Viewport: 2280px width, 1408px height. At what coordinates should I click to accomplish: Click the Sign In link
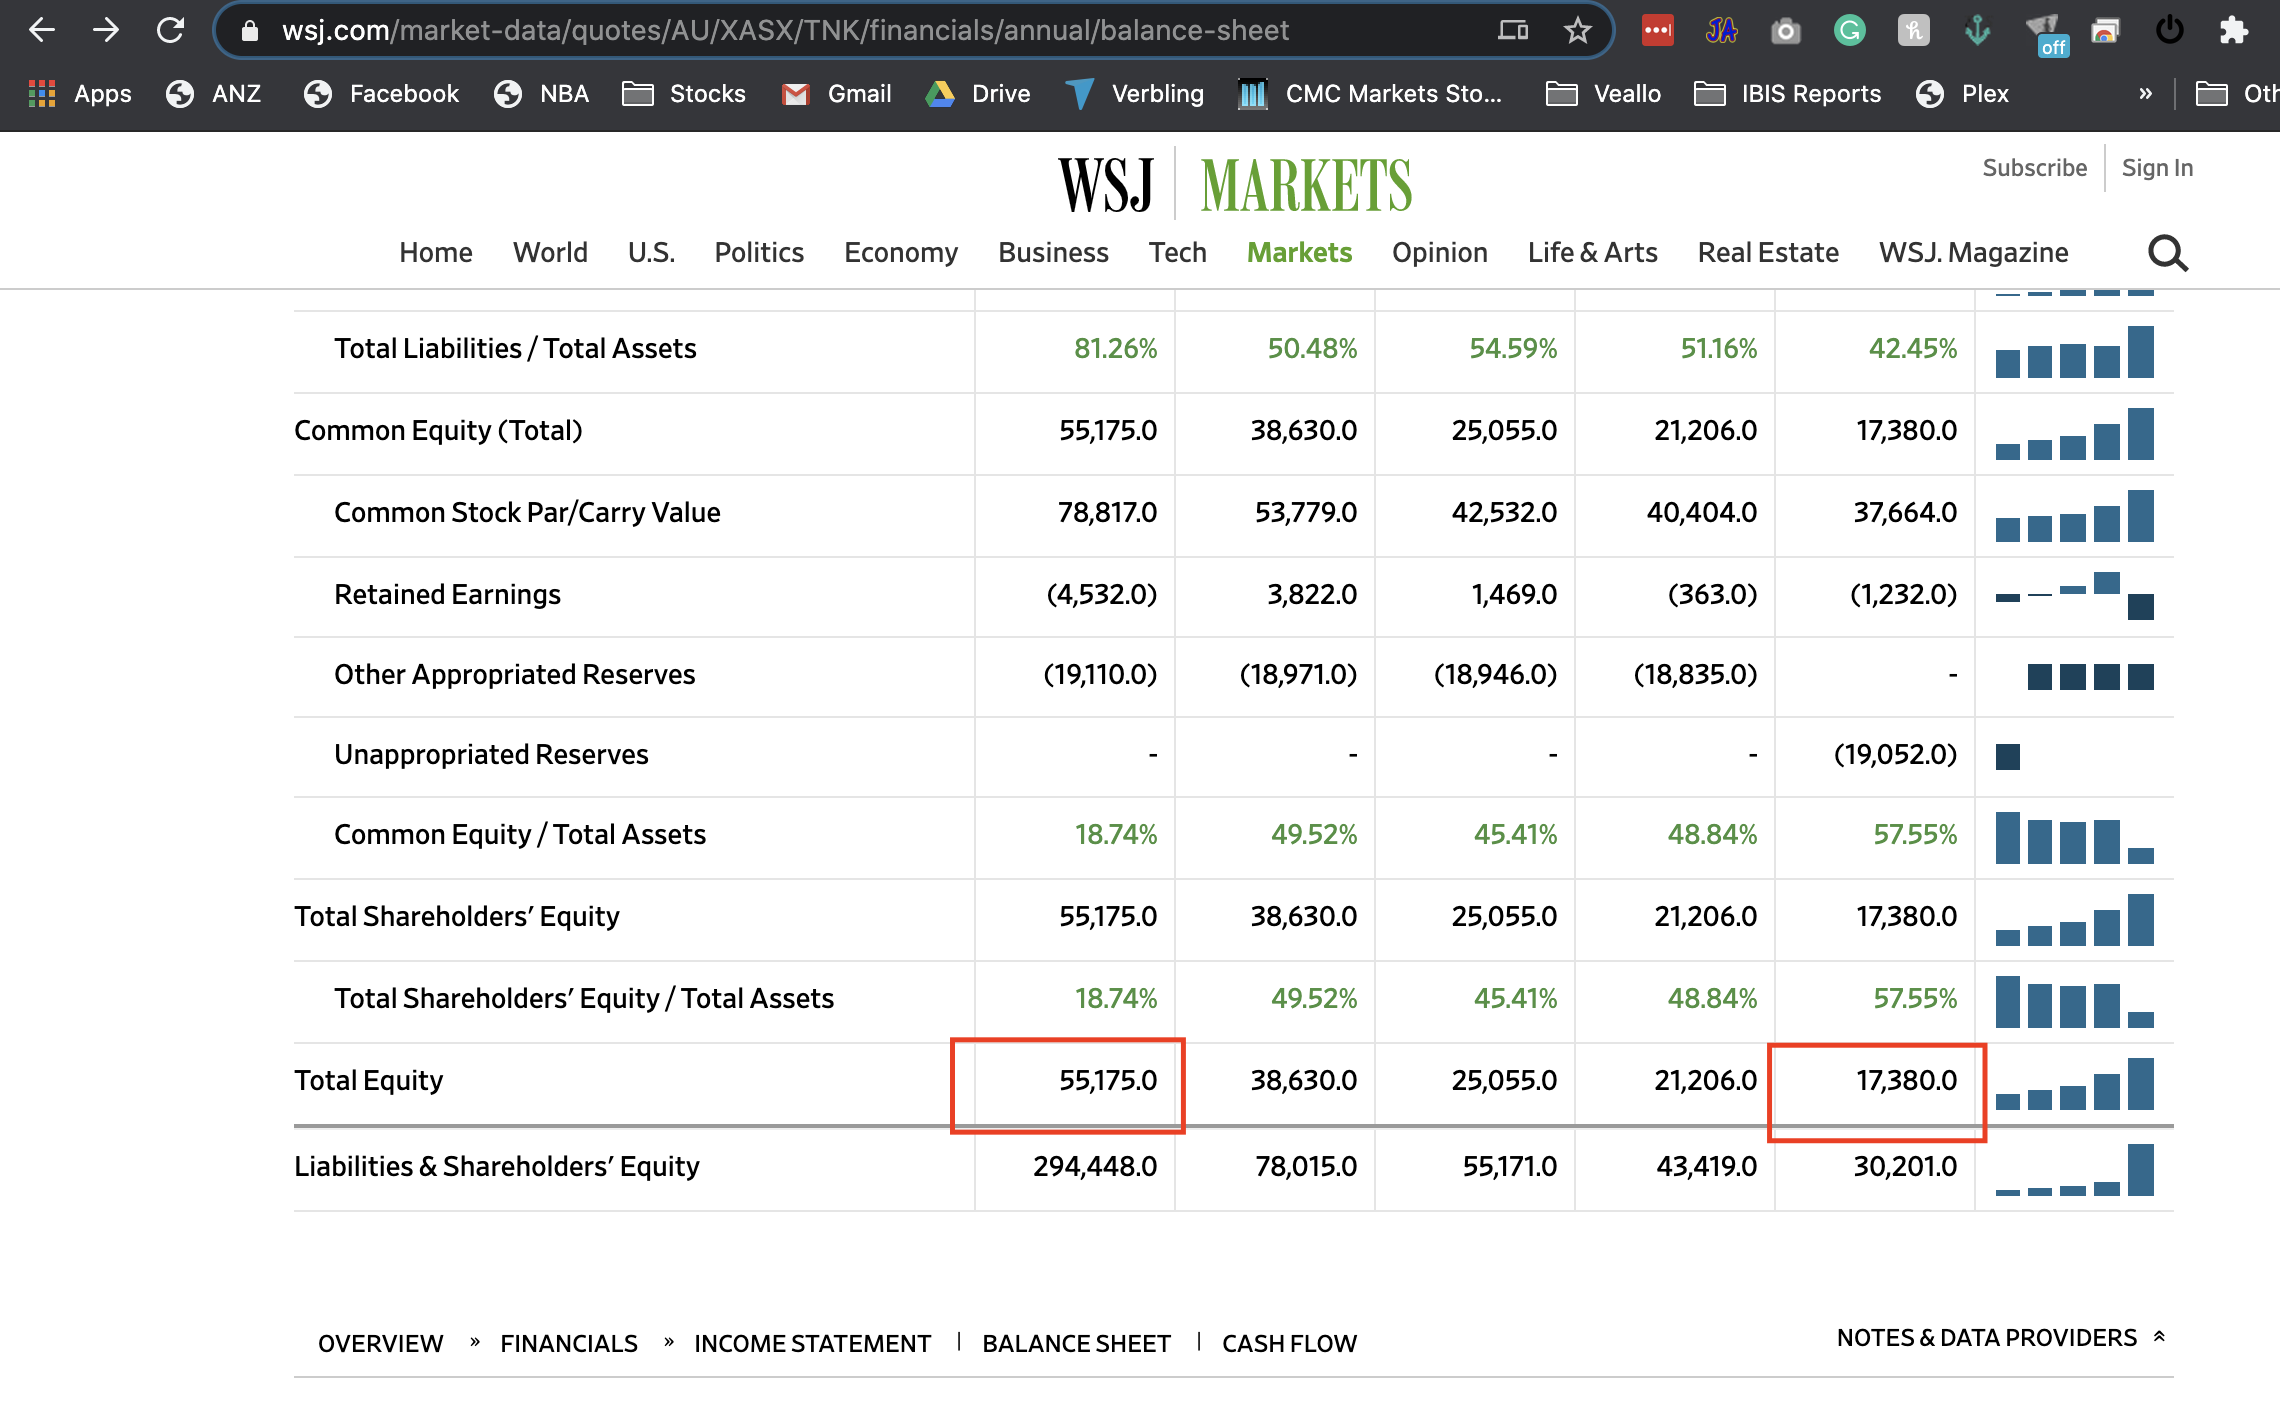pyautogui.click(x=2157, y=167)
